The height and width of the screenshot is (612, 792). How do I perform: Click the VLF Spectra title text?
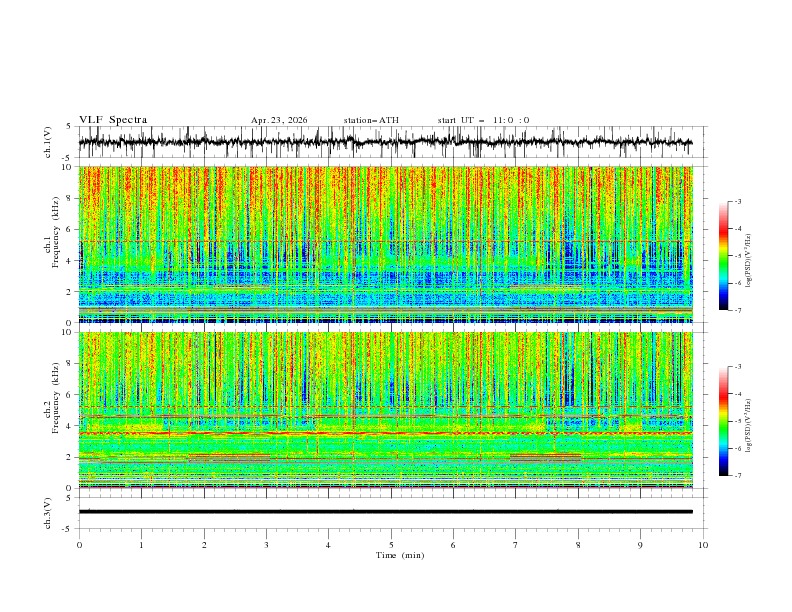(113, 120)
